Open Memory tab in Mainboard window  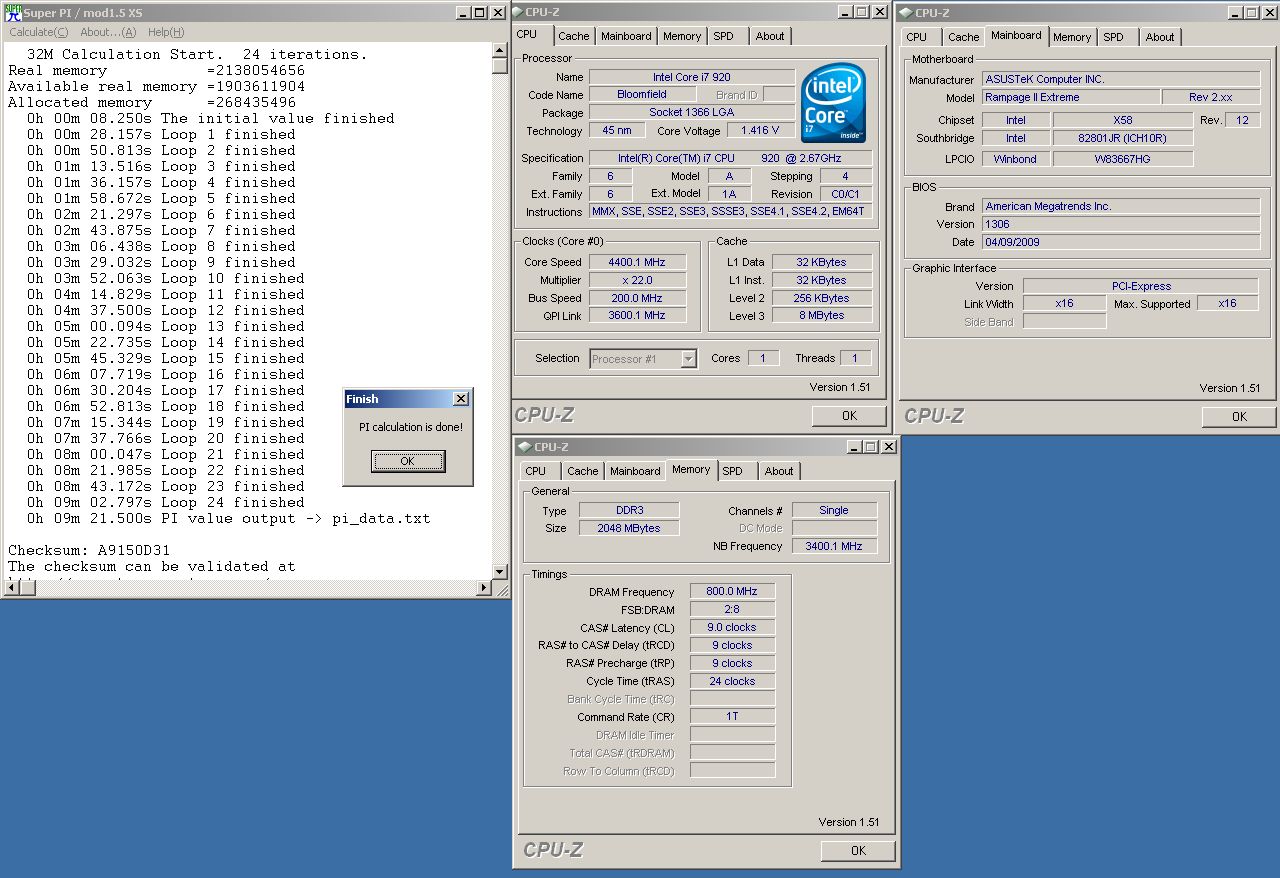click(1072, 37)
